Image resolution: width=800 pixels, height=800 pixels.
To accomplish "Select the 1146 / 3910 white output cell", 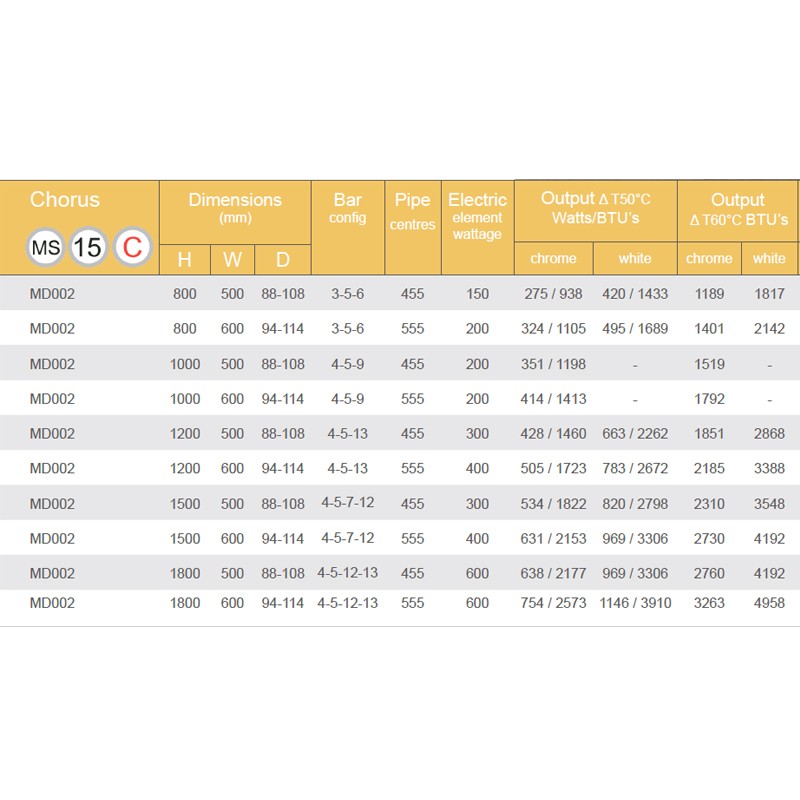I will (635, 603).
